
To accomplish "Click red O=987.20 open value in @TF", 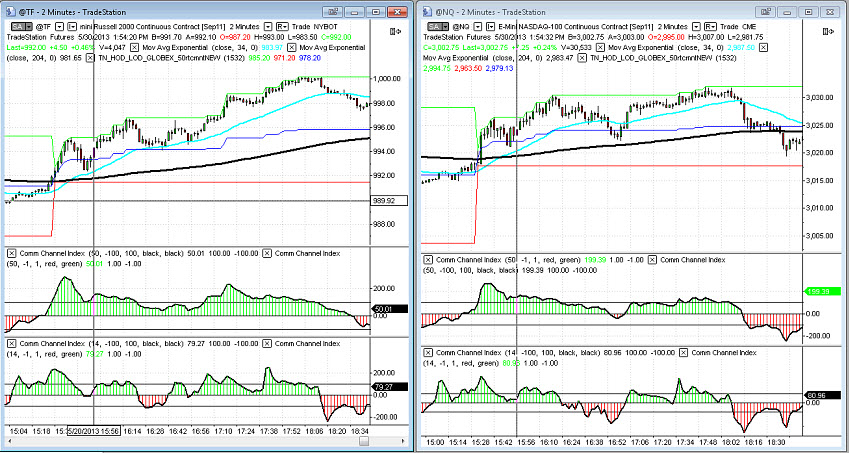I will pos(235,37).
